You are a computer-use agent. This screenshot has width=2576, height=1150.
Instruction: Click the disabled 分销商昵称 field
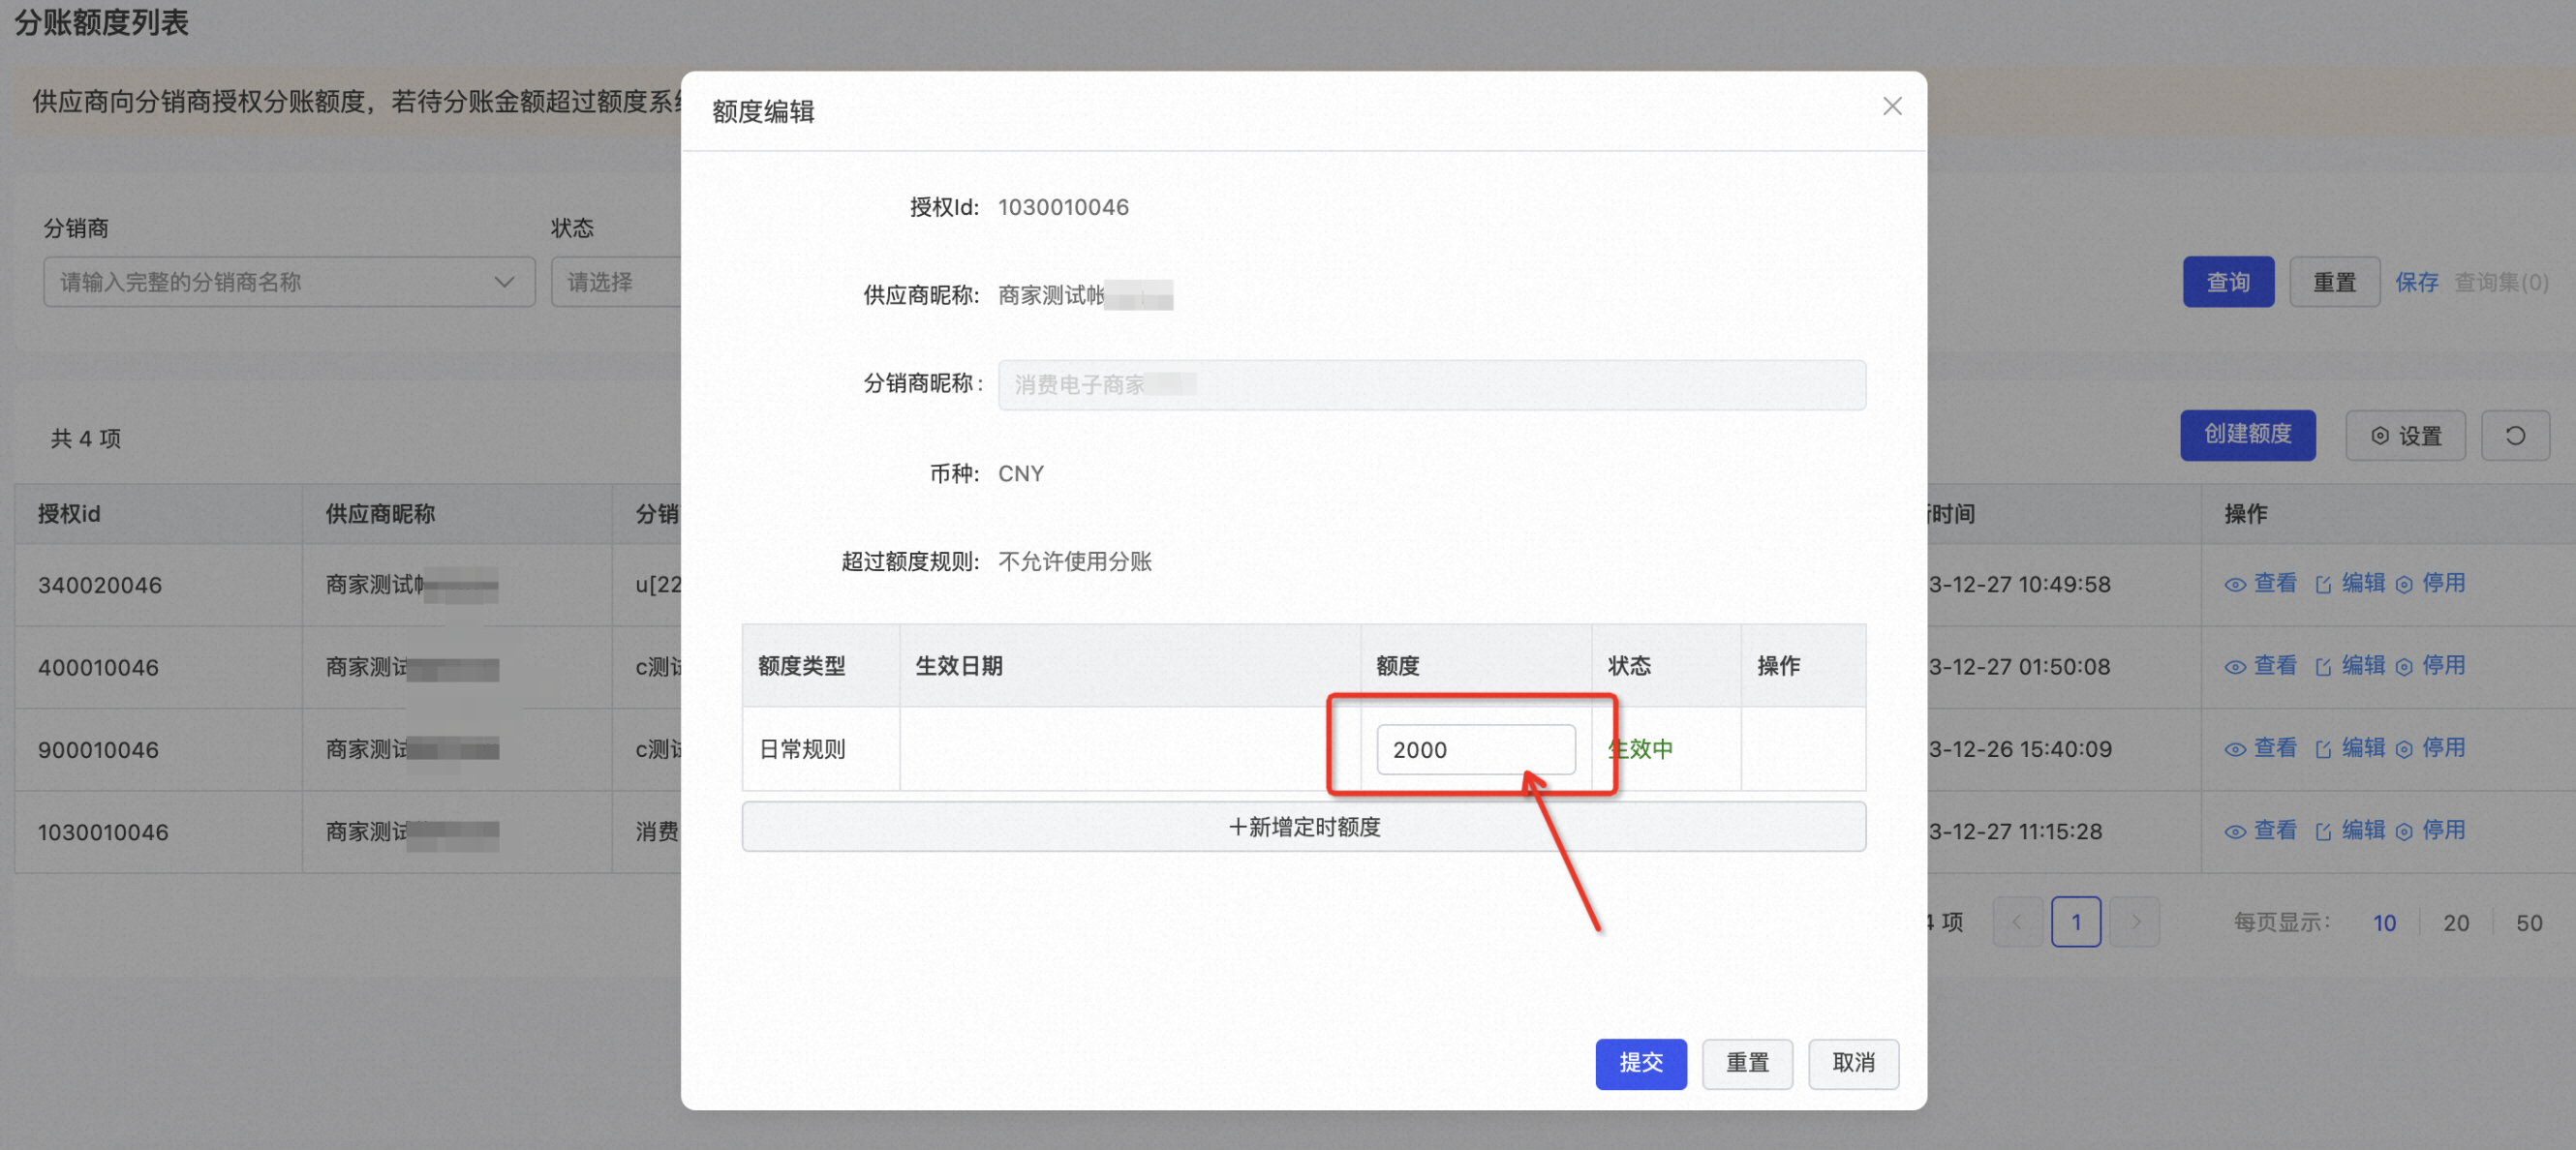click(x=1431, y=384)
